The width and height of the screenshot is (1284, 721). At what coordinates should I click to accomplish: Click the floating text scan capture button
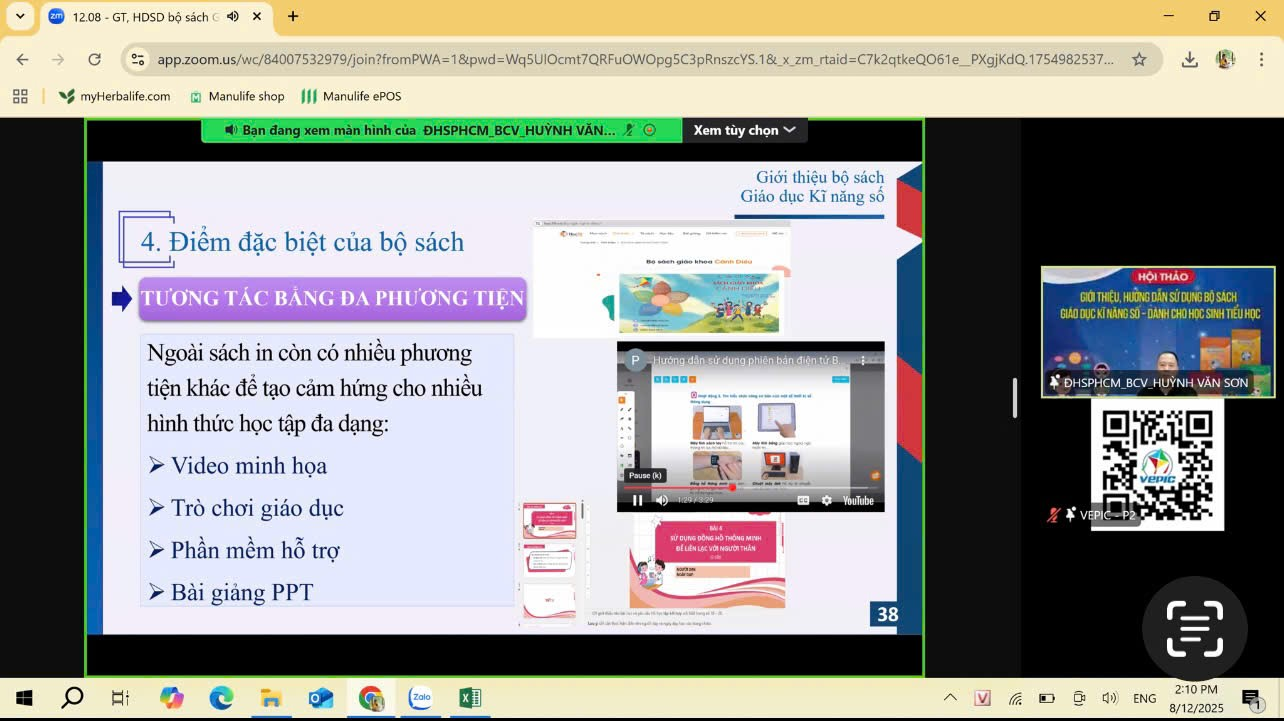[x=1194, y=628]
